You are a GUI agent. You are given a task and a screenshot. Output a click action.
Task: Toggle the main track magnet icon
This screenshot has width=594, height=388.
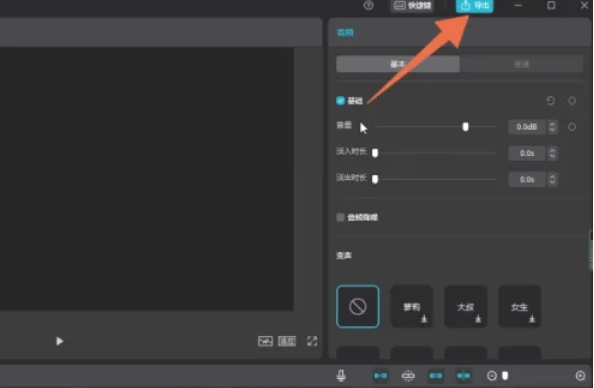click(x=380, y=375)
